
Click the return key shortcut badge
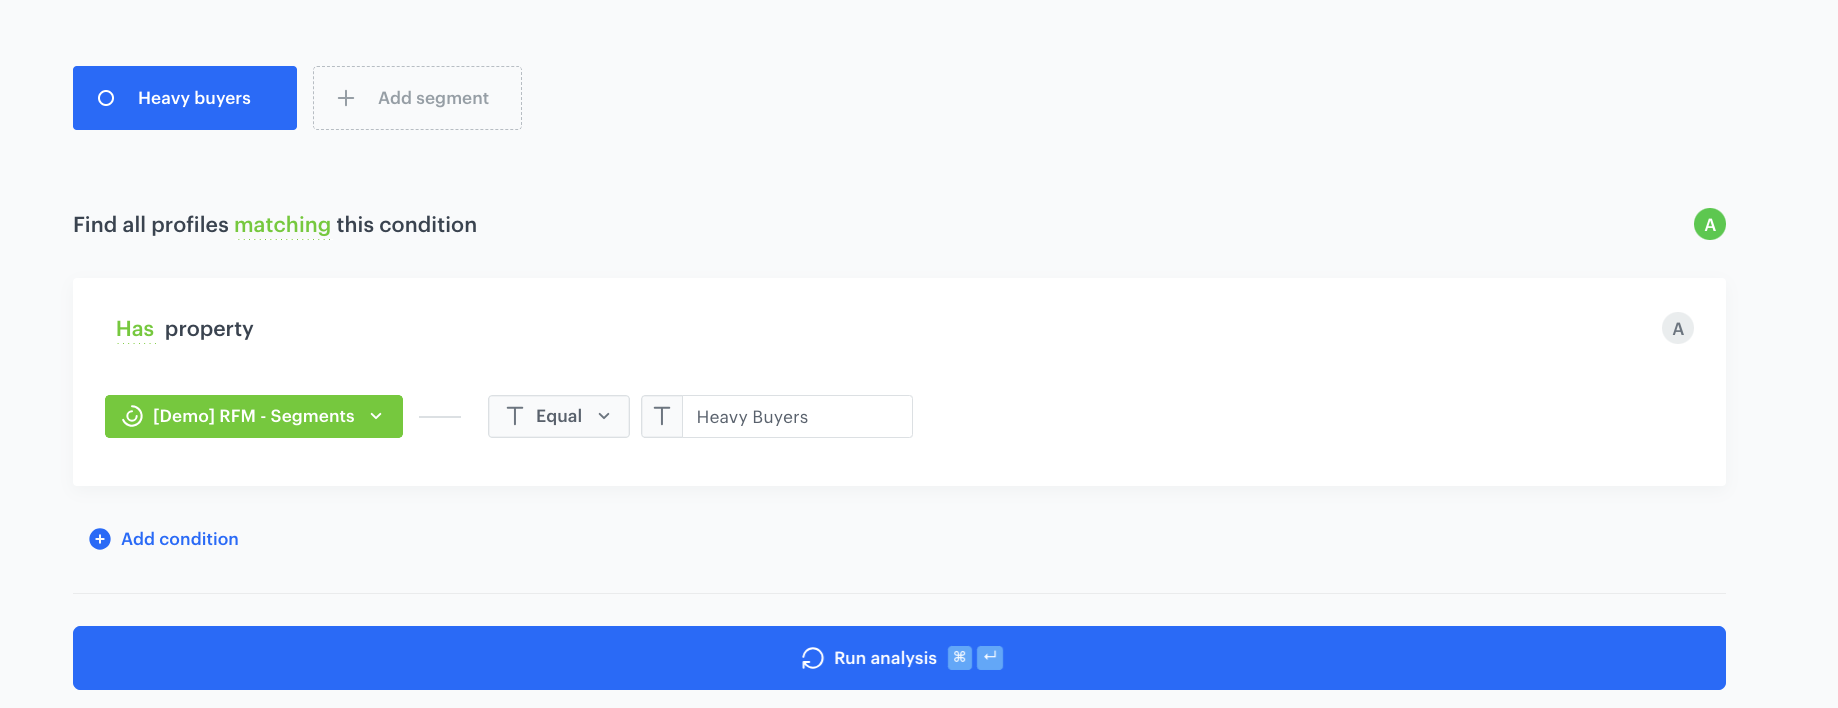(990, 657)
